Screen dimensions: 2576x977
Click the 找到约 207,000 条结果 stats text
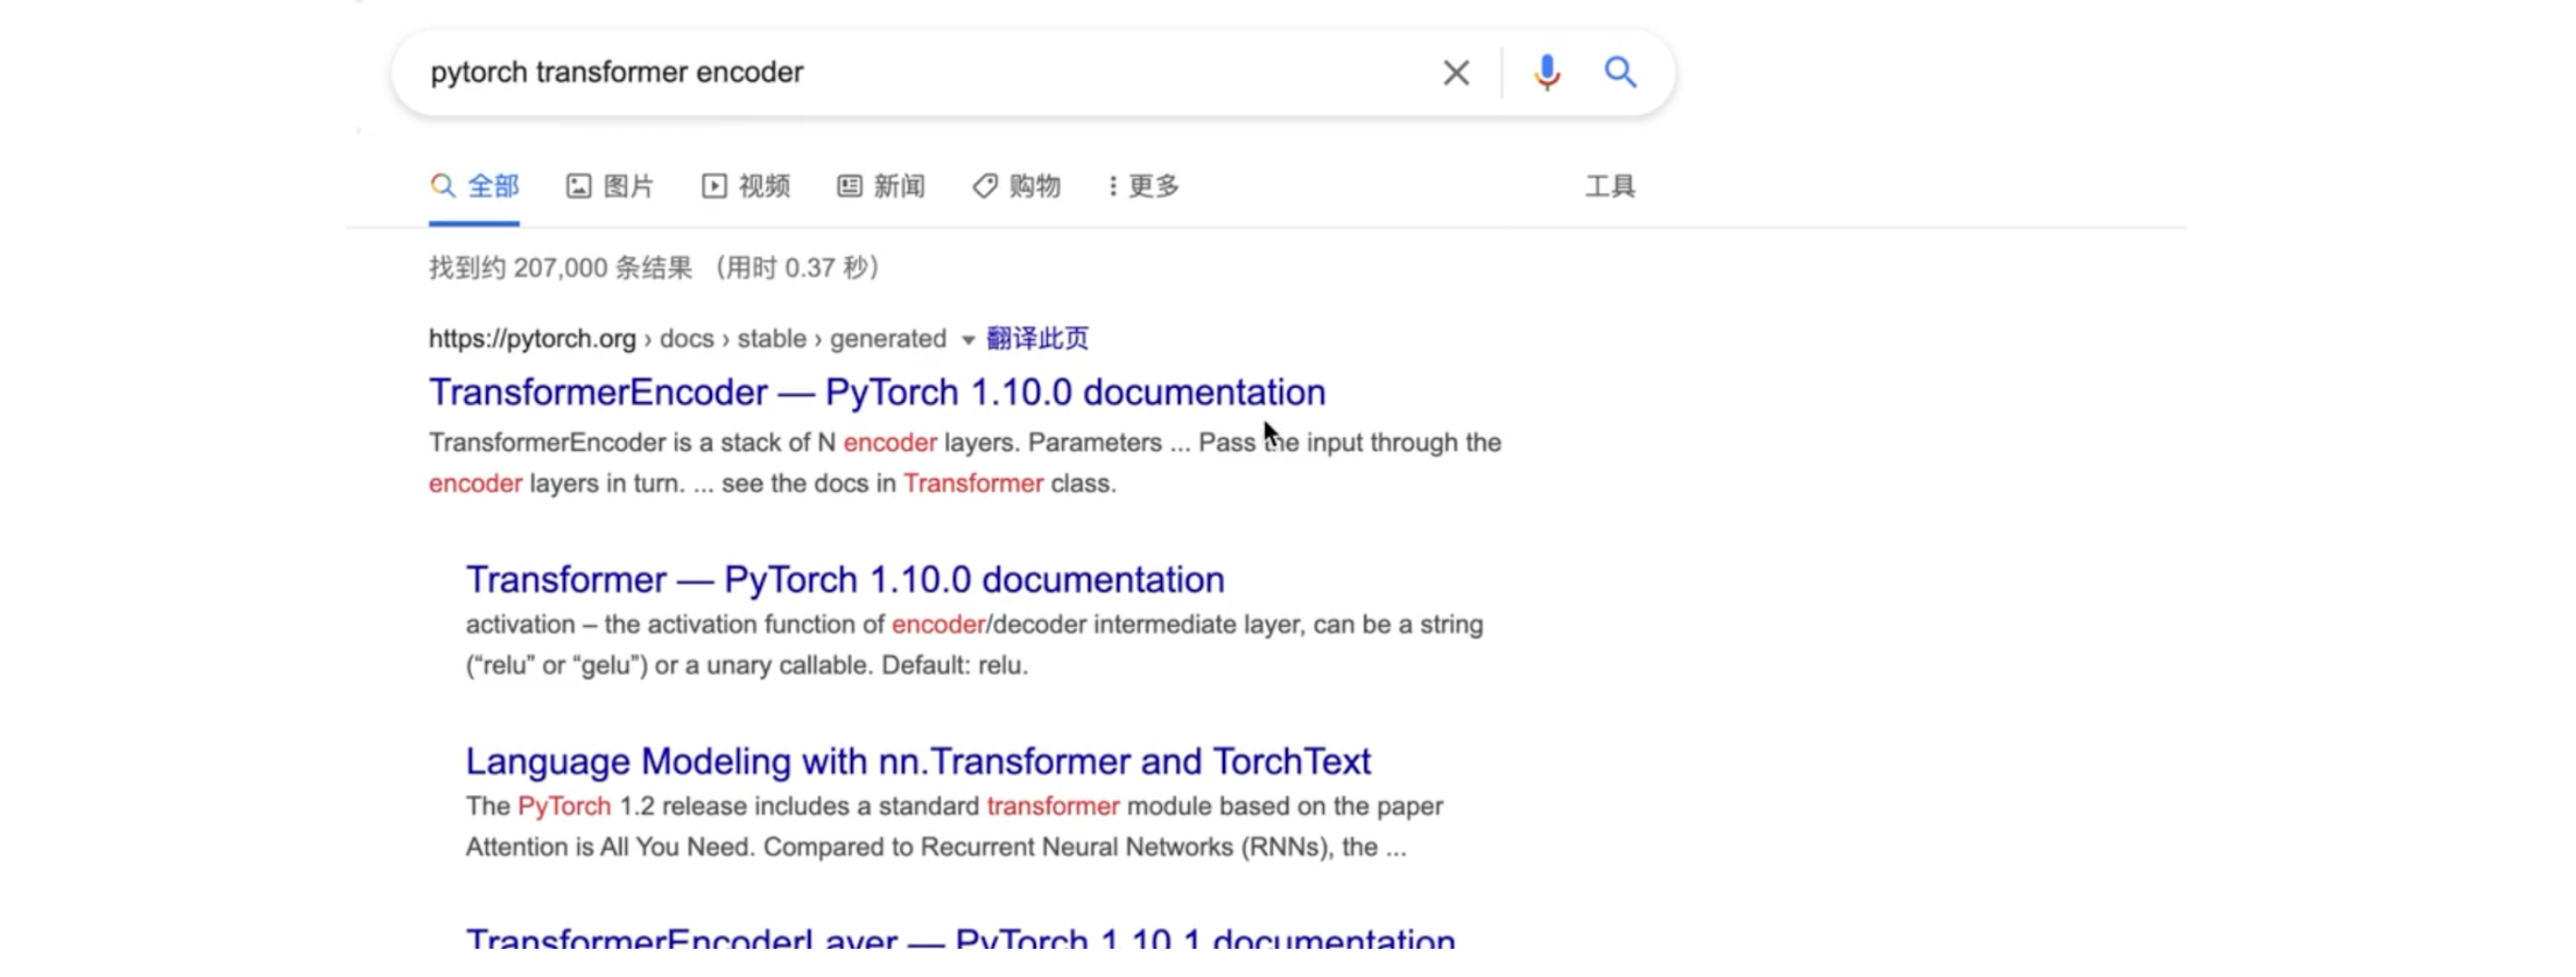[561, 268]
